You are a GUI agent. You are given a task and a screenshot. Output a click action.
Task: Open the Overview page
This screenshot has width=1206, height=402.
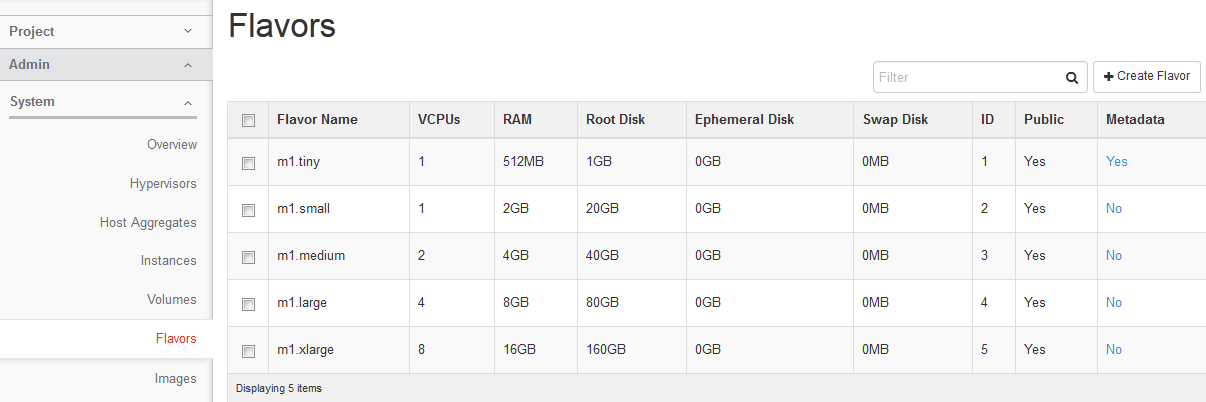point(172,145)
